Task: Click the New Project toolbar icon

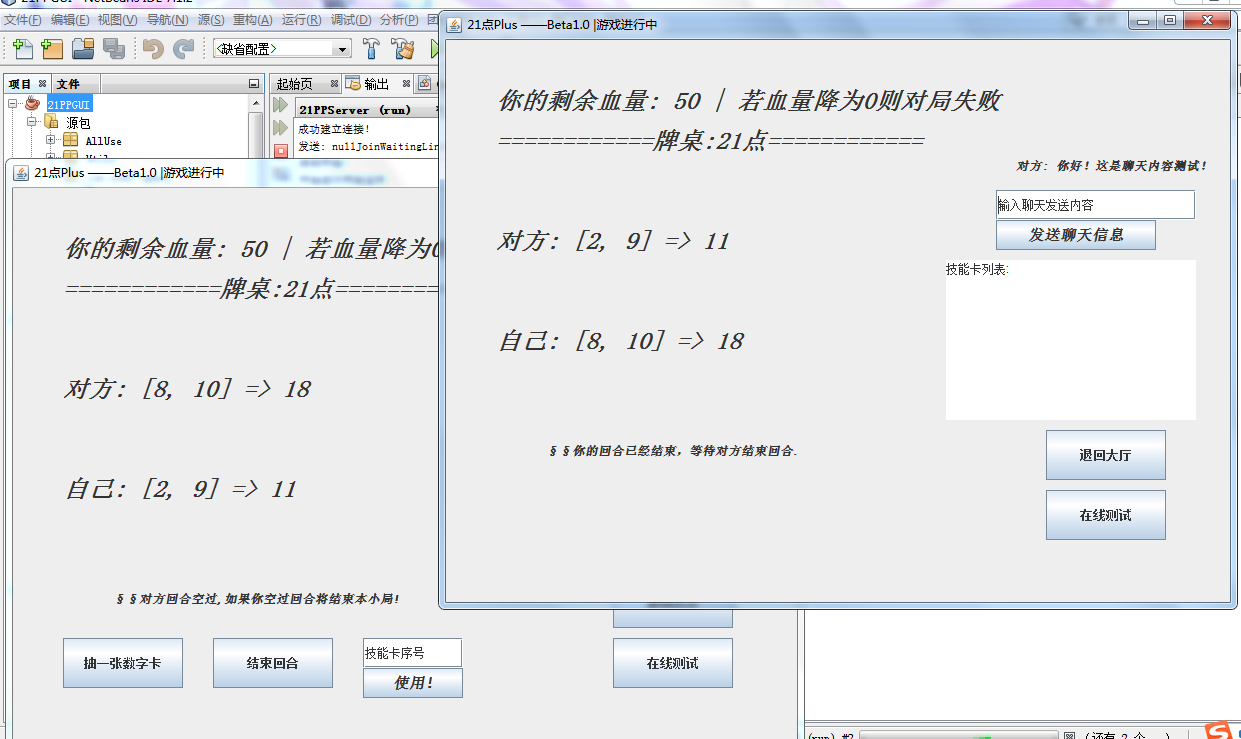Action: 52,48
